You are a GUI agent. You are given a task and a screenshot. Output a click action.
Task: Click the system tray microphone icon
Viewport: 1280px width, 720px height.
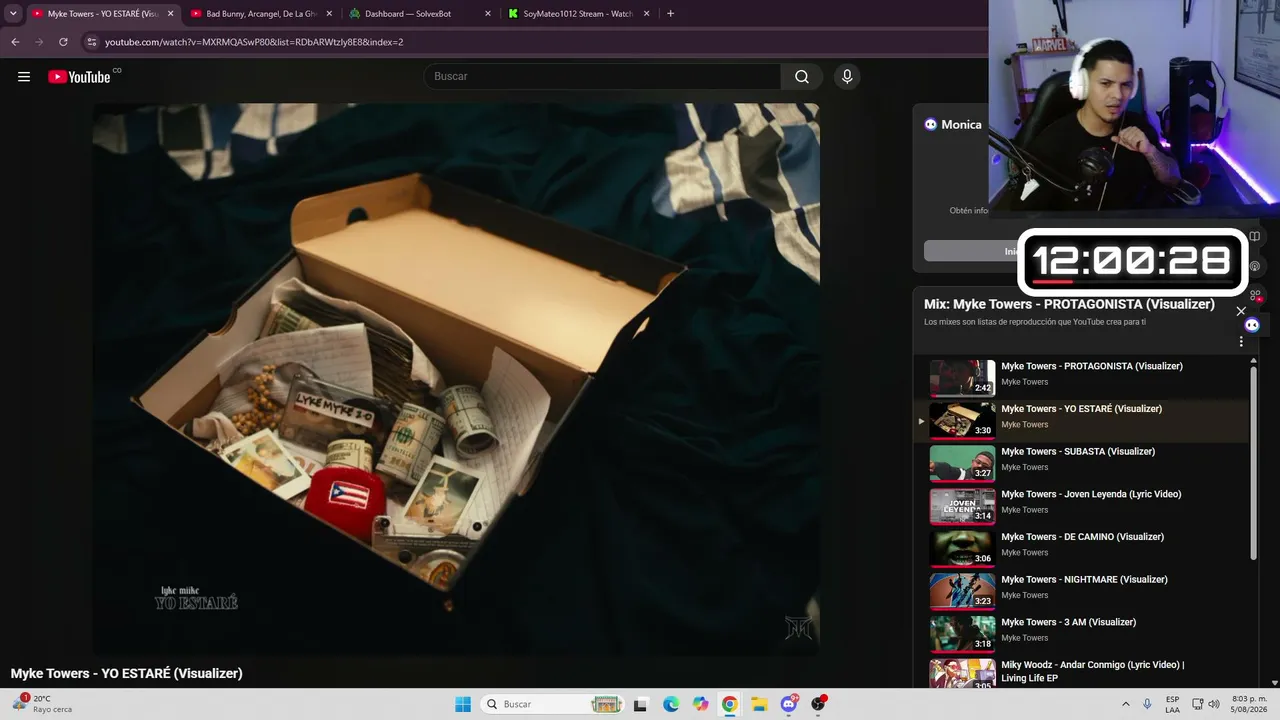tap(1147, 704)
